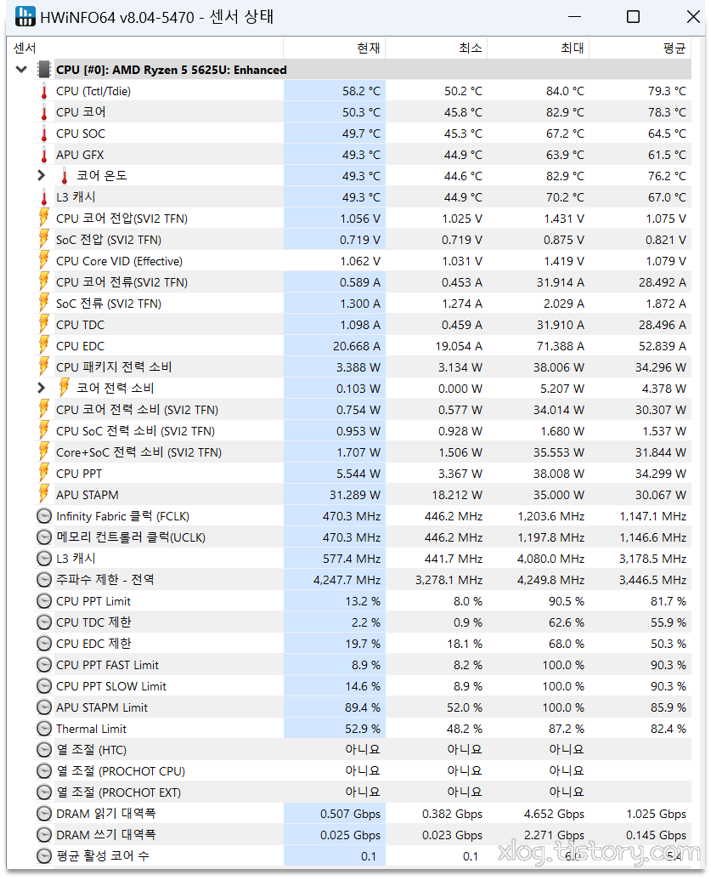The height and width of the screenshot is (879, 711).
Task: Click clock icon of Thermal Limit
Action: [44, 729]
